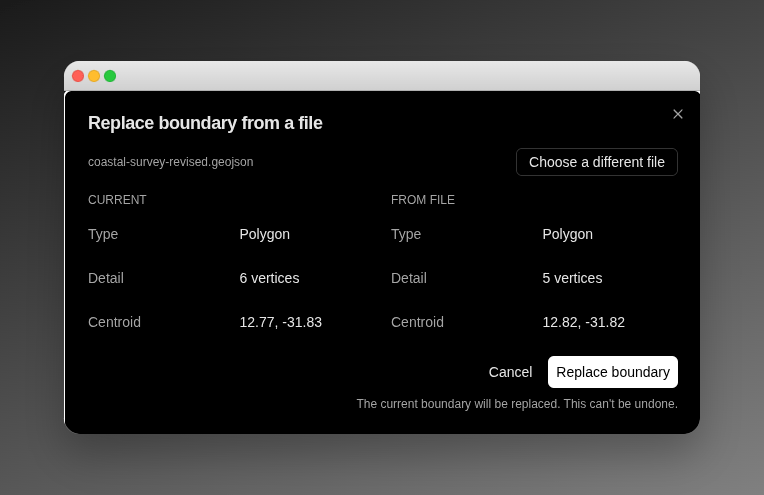
Task: Click the warning text about undo
Action: coord(517,404)
